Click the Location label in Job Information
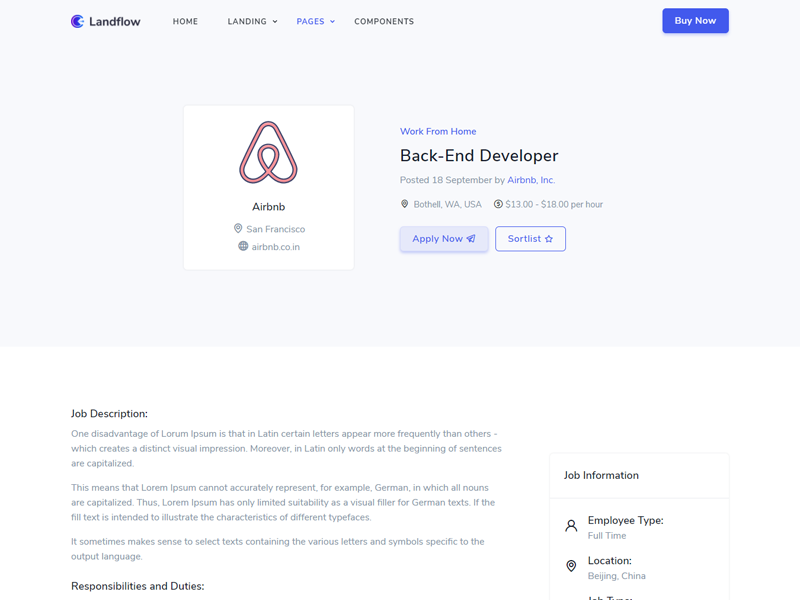The image size is (800, 600). [x=610, y=561]
